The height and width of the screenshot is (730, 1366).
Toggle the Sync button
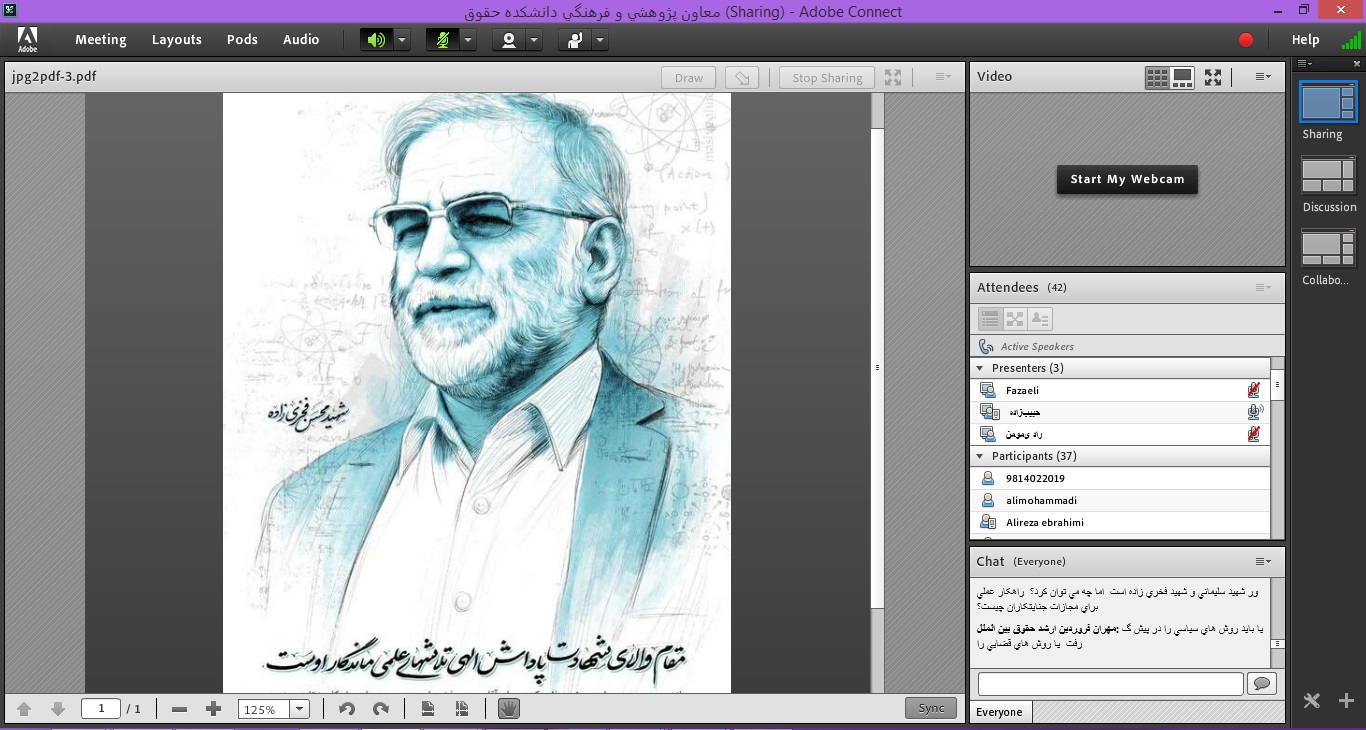[931, 708]
